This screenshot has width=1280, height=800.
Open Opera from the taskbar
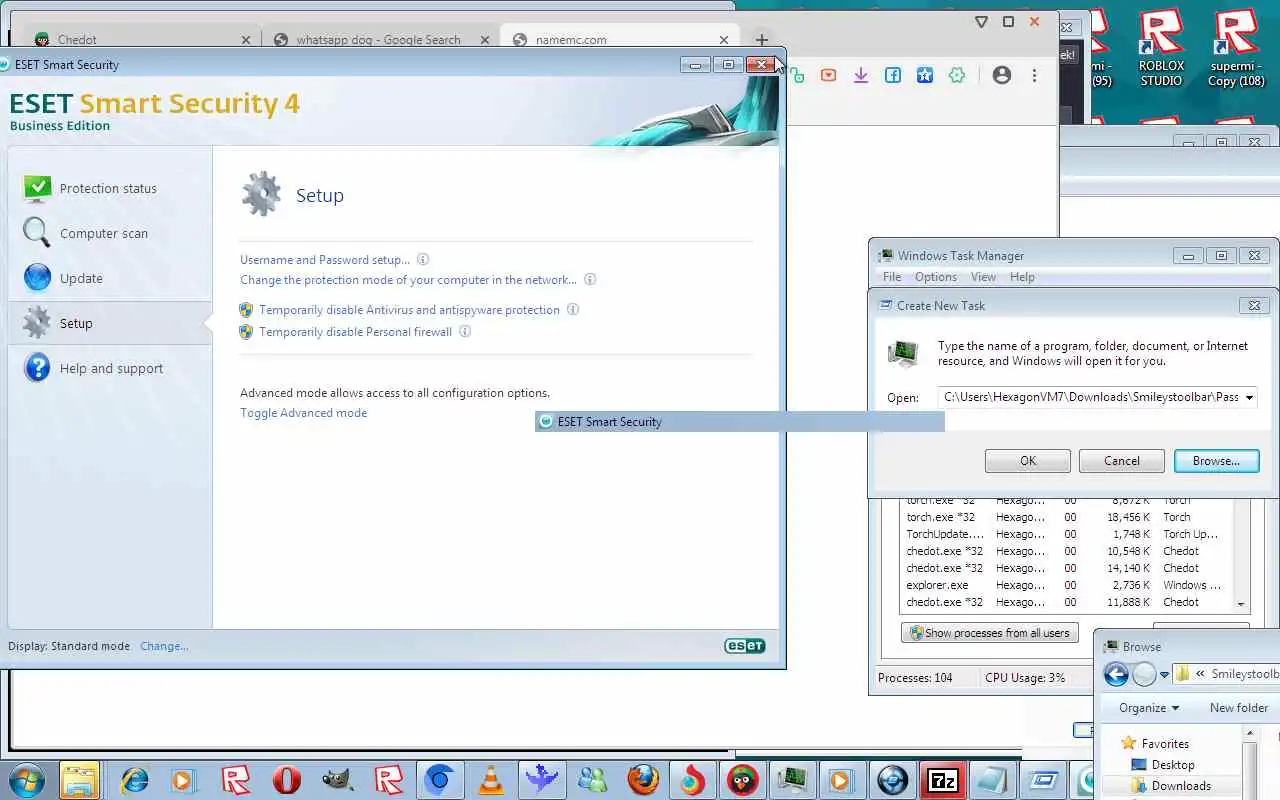click(x=287, y=780)
